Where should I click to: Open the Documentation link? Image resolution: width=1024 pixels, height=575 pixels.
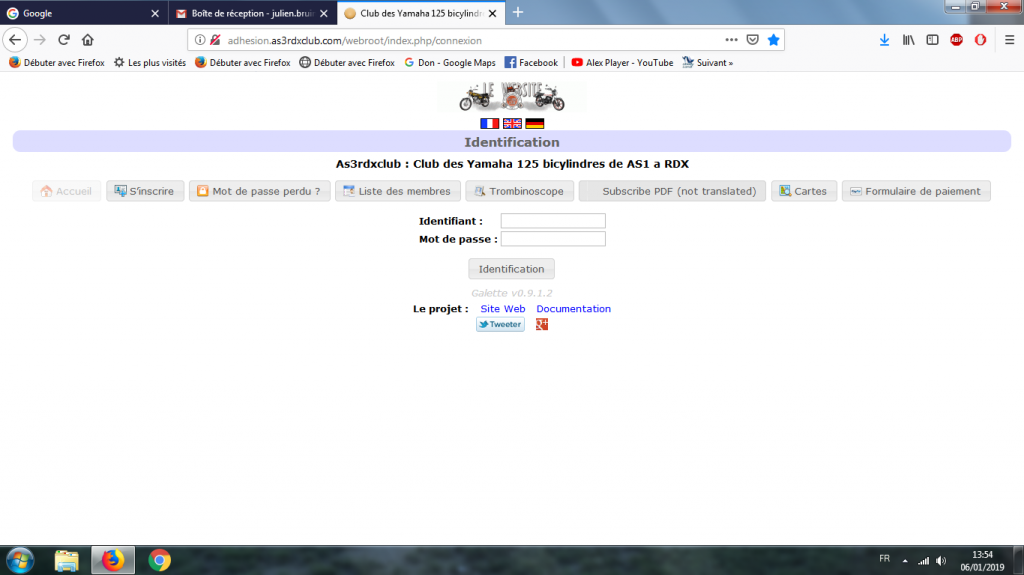(573, 309)
